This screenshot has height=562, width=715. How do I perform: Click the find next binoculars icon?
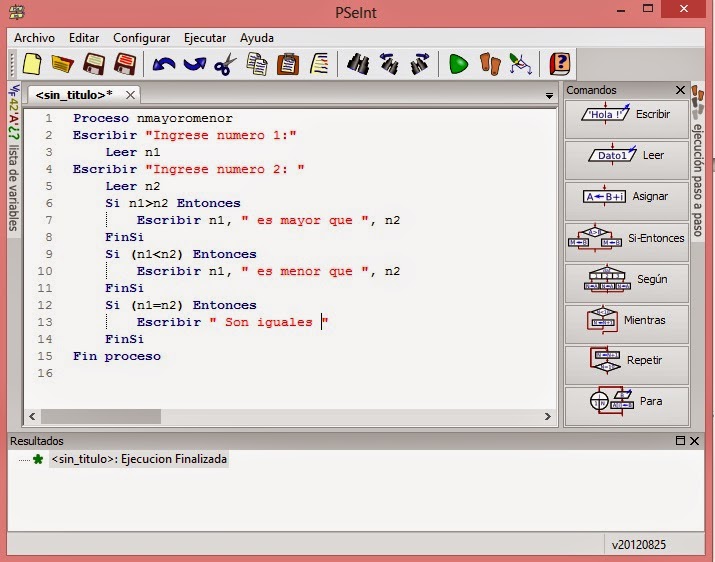pos(420,64)
